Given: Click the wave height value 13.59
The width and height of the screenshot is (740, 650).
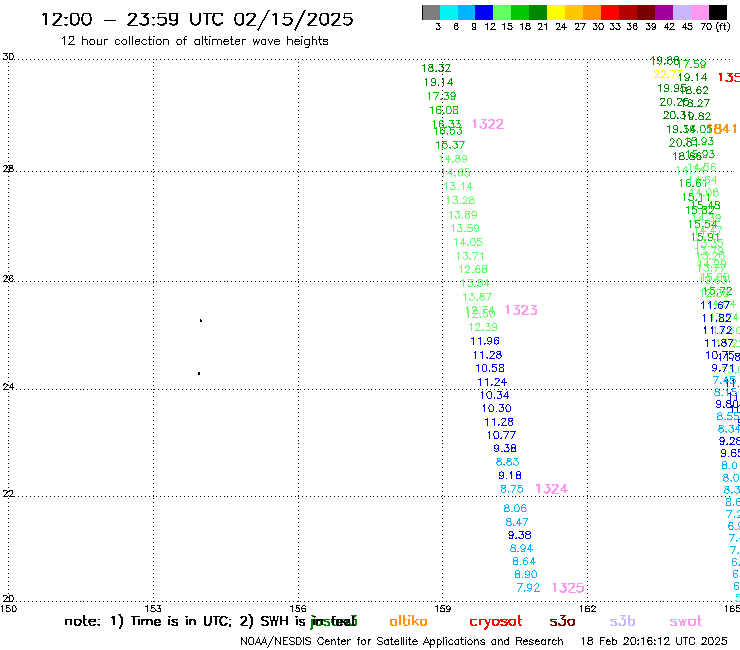Looking at the screenshot, I should pos(465,228).
